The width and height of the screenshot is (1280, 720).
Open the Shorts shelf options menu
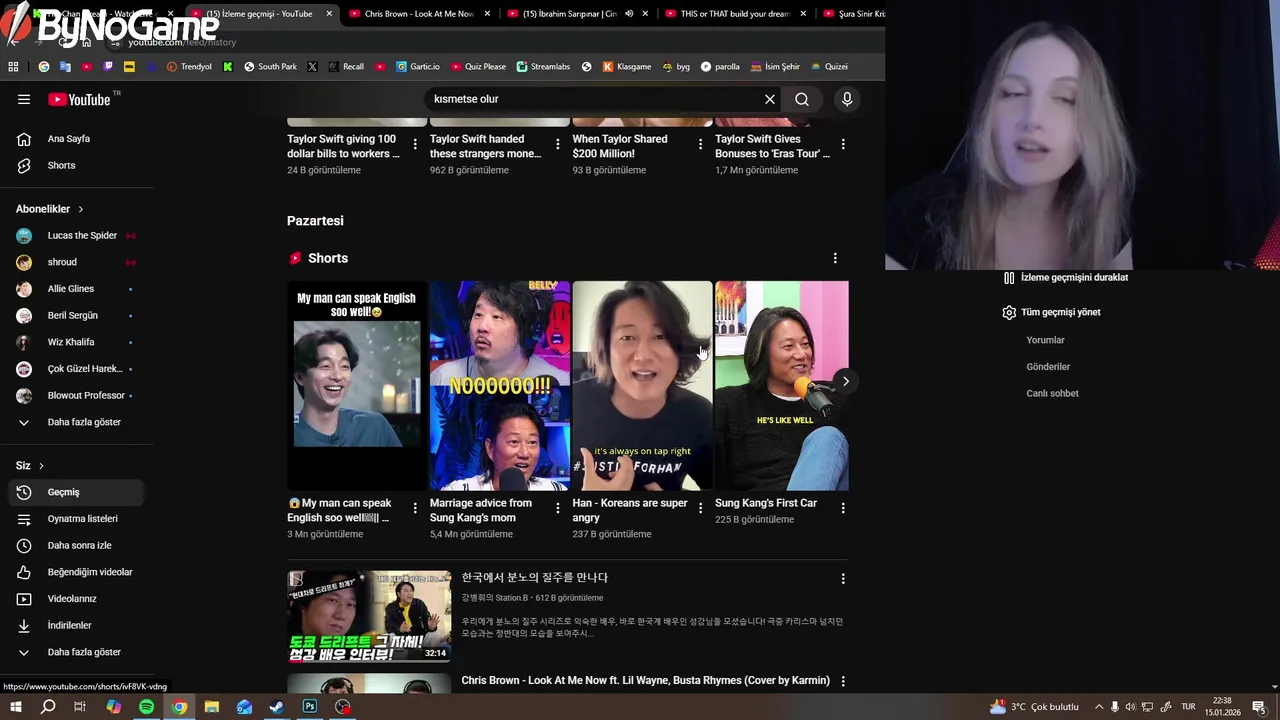point(835,258)
